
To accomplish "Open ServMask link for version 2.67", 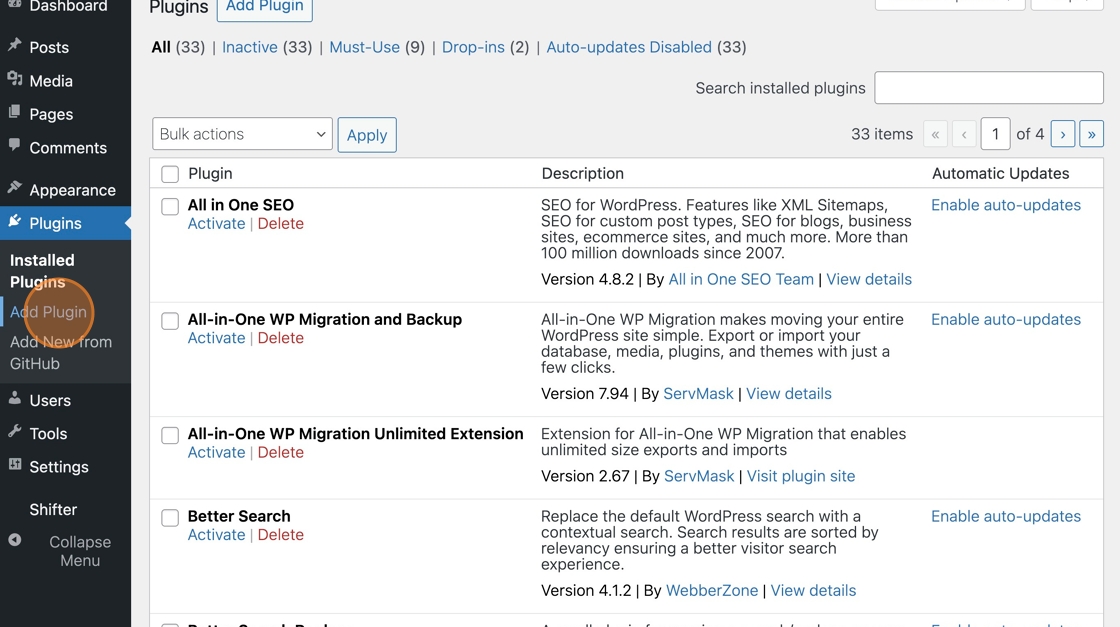I will (x=699, y=476).
